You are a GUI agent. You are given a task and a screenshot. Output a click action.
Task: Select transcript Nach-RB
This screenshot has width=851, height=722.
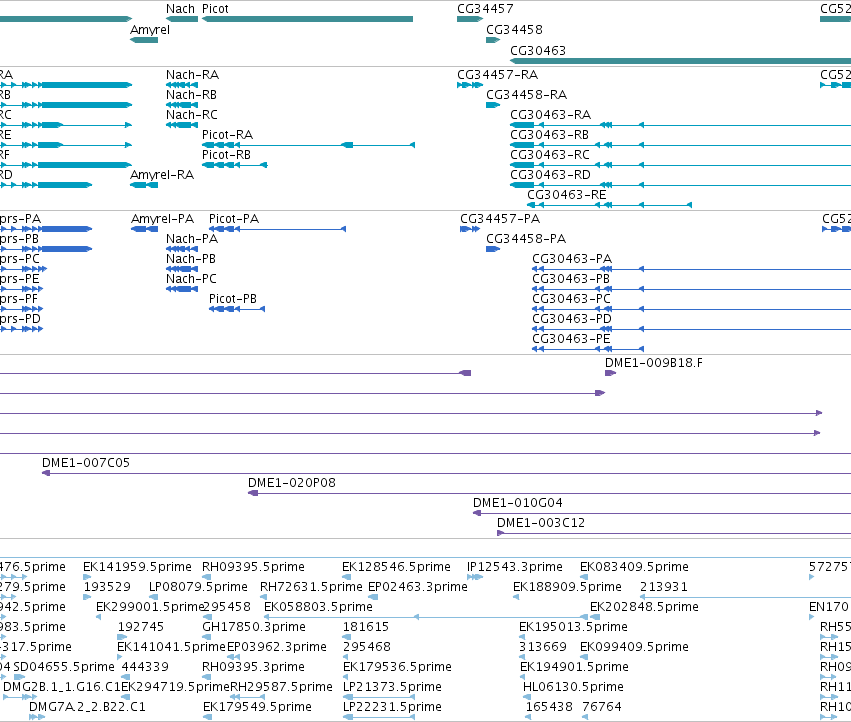coord(192,95)
